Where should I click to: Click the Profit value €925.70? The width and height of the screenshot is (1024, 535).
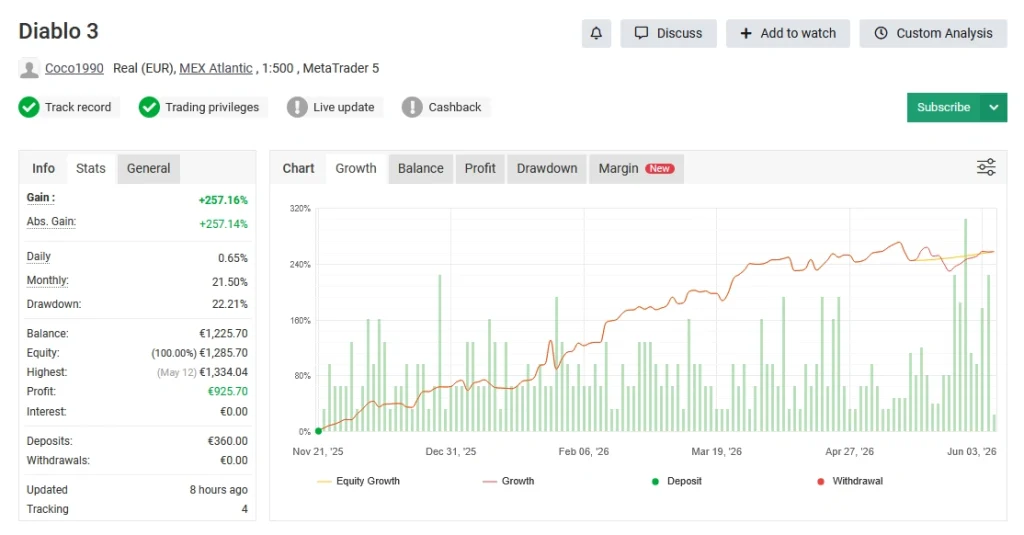point(228,392)
